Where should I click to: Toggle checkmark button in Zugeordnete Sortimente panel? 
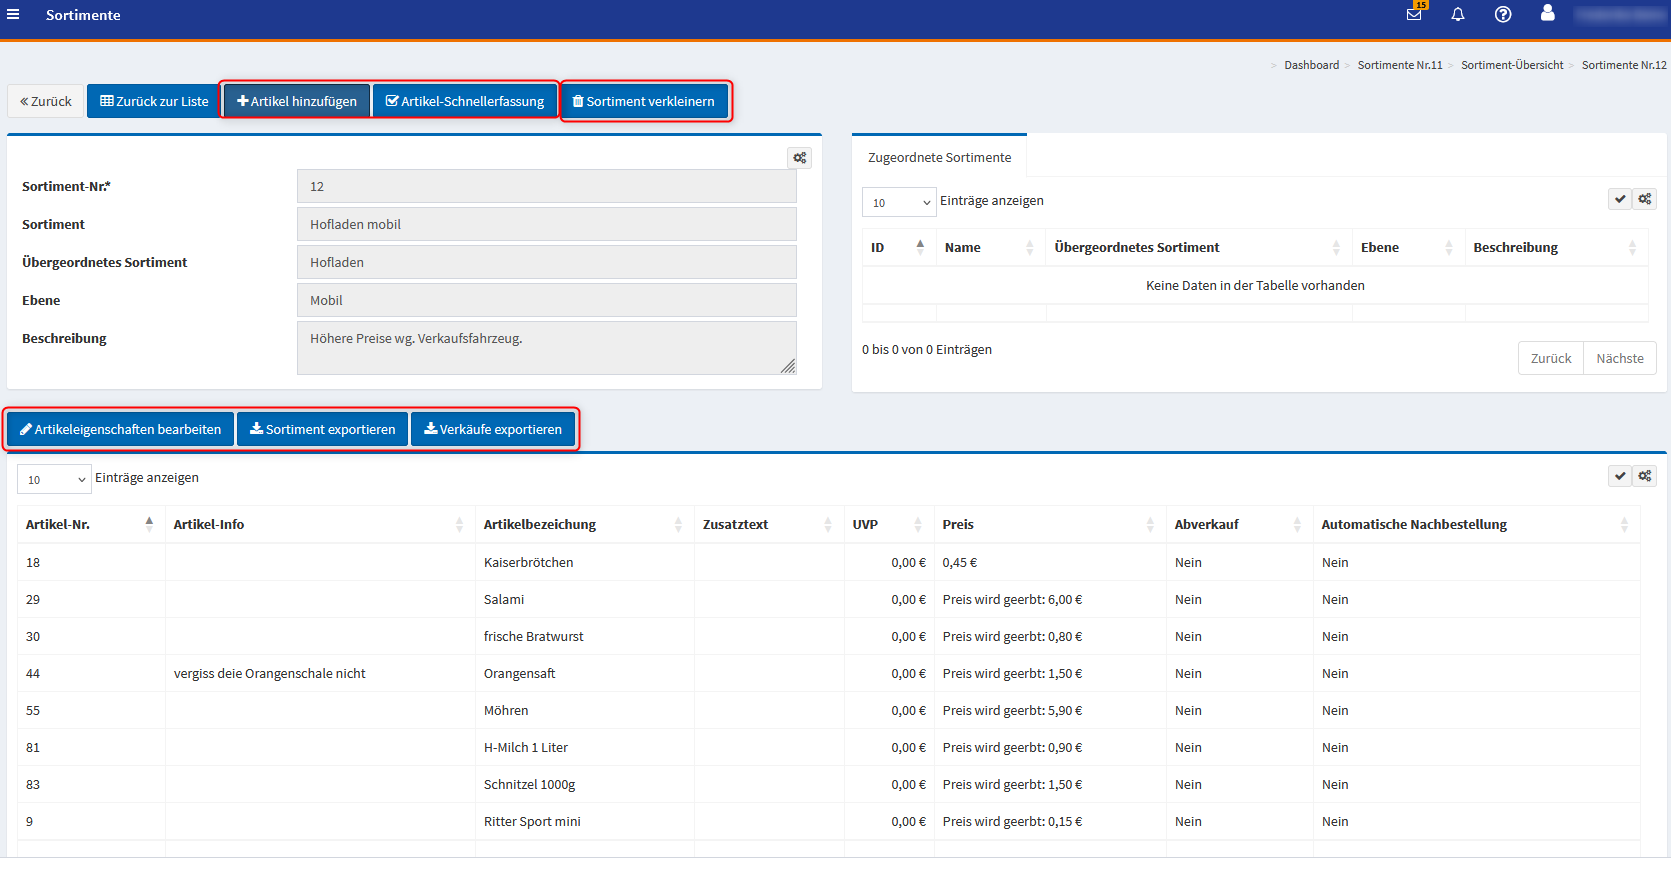1620,199
